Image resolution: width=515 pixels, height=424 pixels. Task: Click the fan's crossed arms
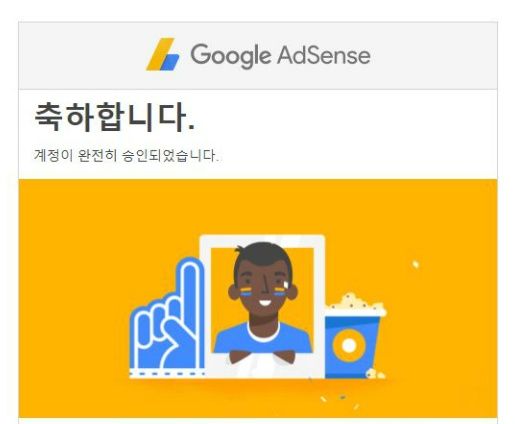(x=262, y=357)
